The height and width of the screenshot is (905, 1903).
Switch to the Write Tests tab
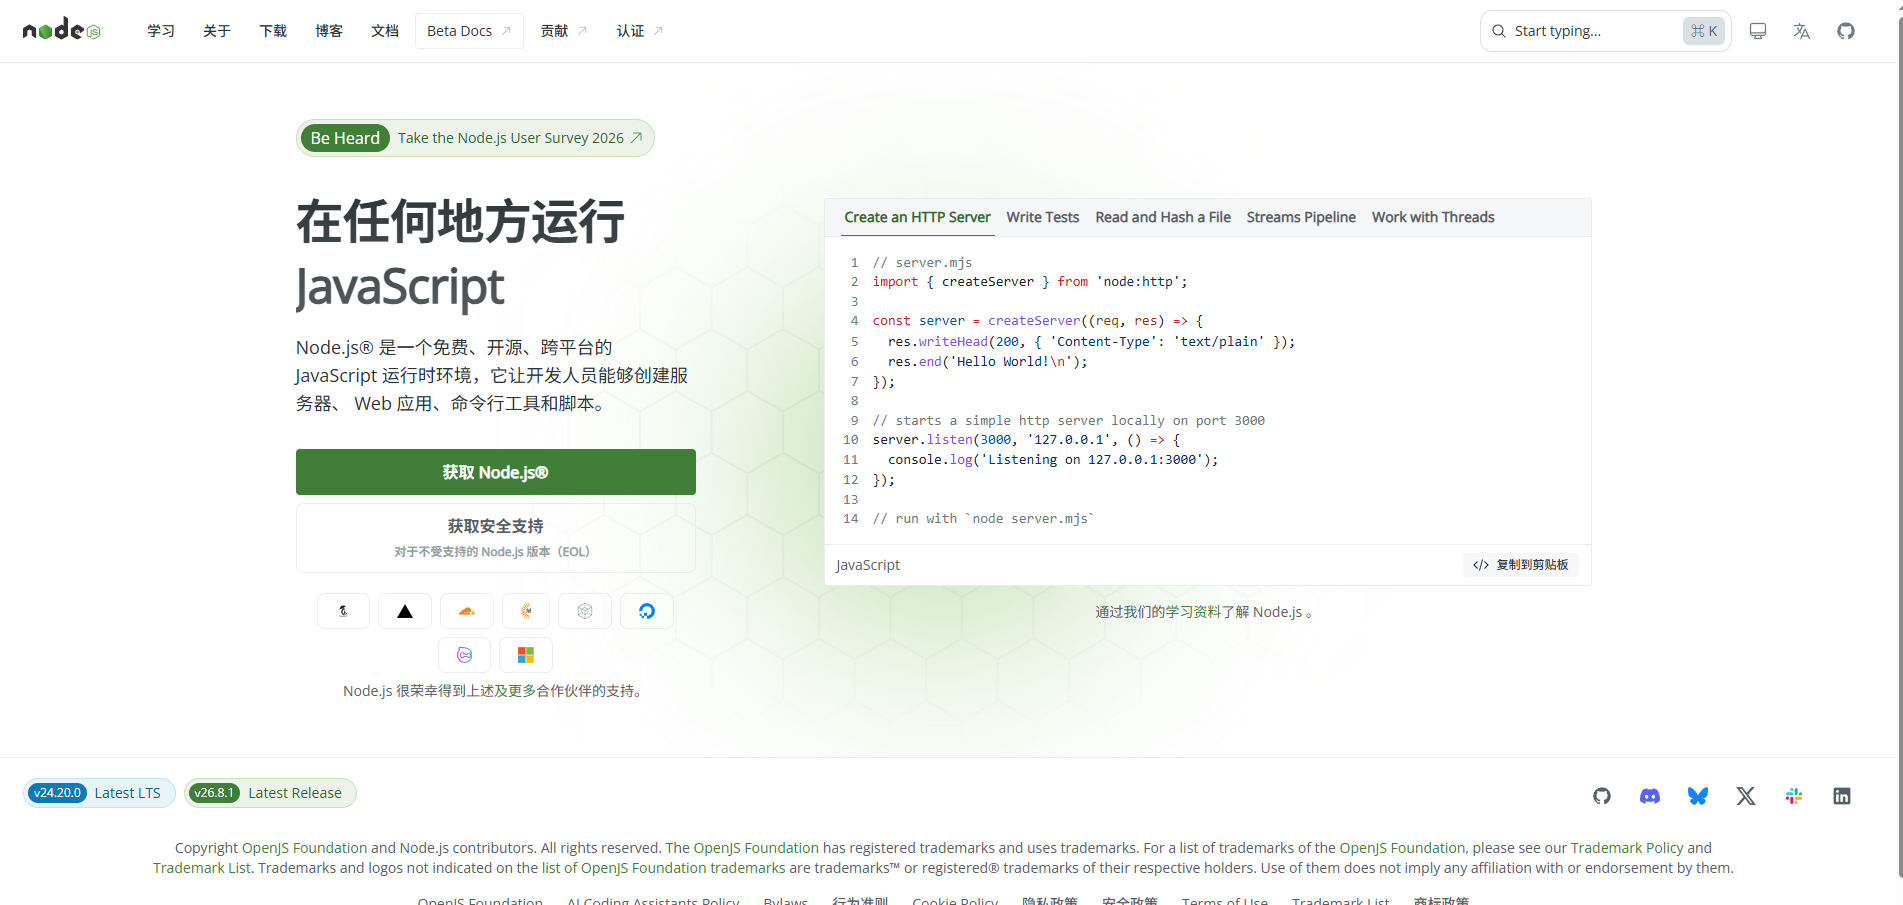(x=1043, y=217)
